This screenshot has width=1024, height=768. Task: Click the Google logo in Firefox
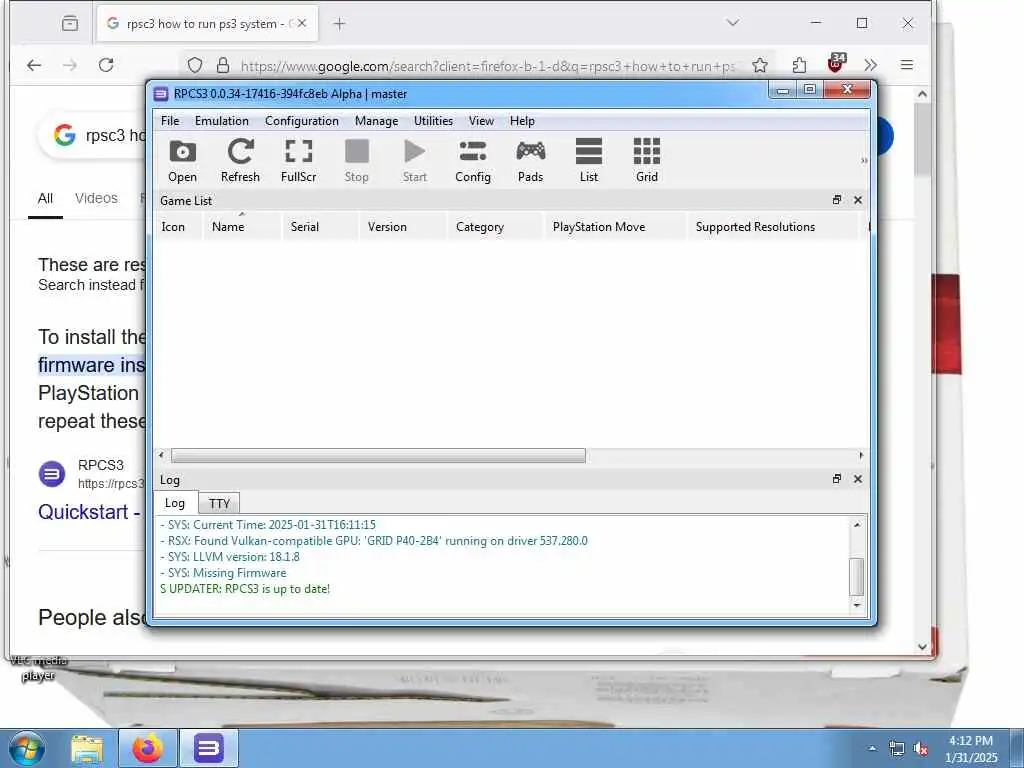click(x=65, y=135)
